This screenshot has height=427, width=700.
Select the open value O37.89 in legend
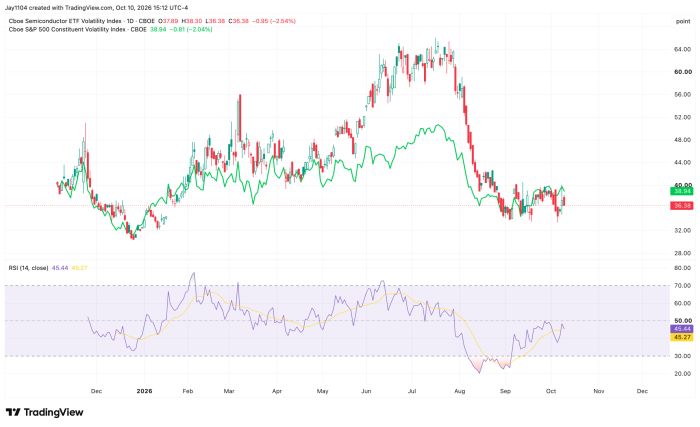pyautogui.click(x=169, y=21)
